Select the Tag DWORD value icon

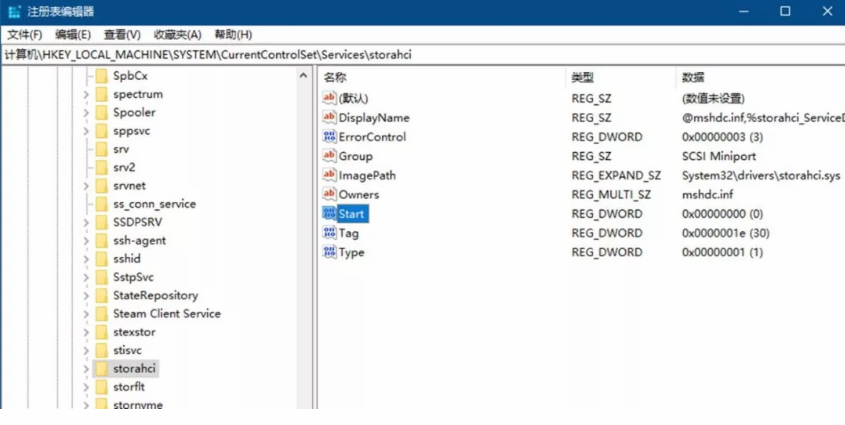click(x=330, y=233)
